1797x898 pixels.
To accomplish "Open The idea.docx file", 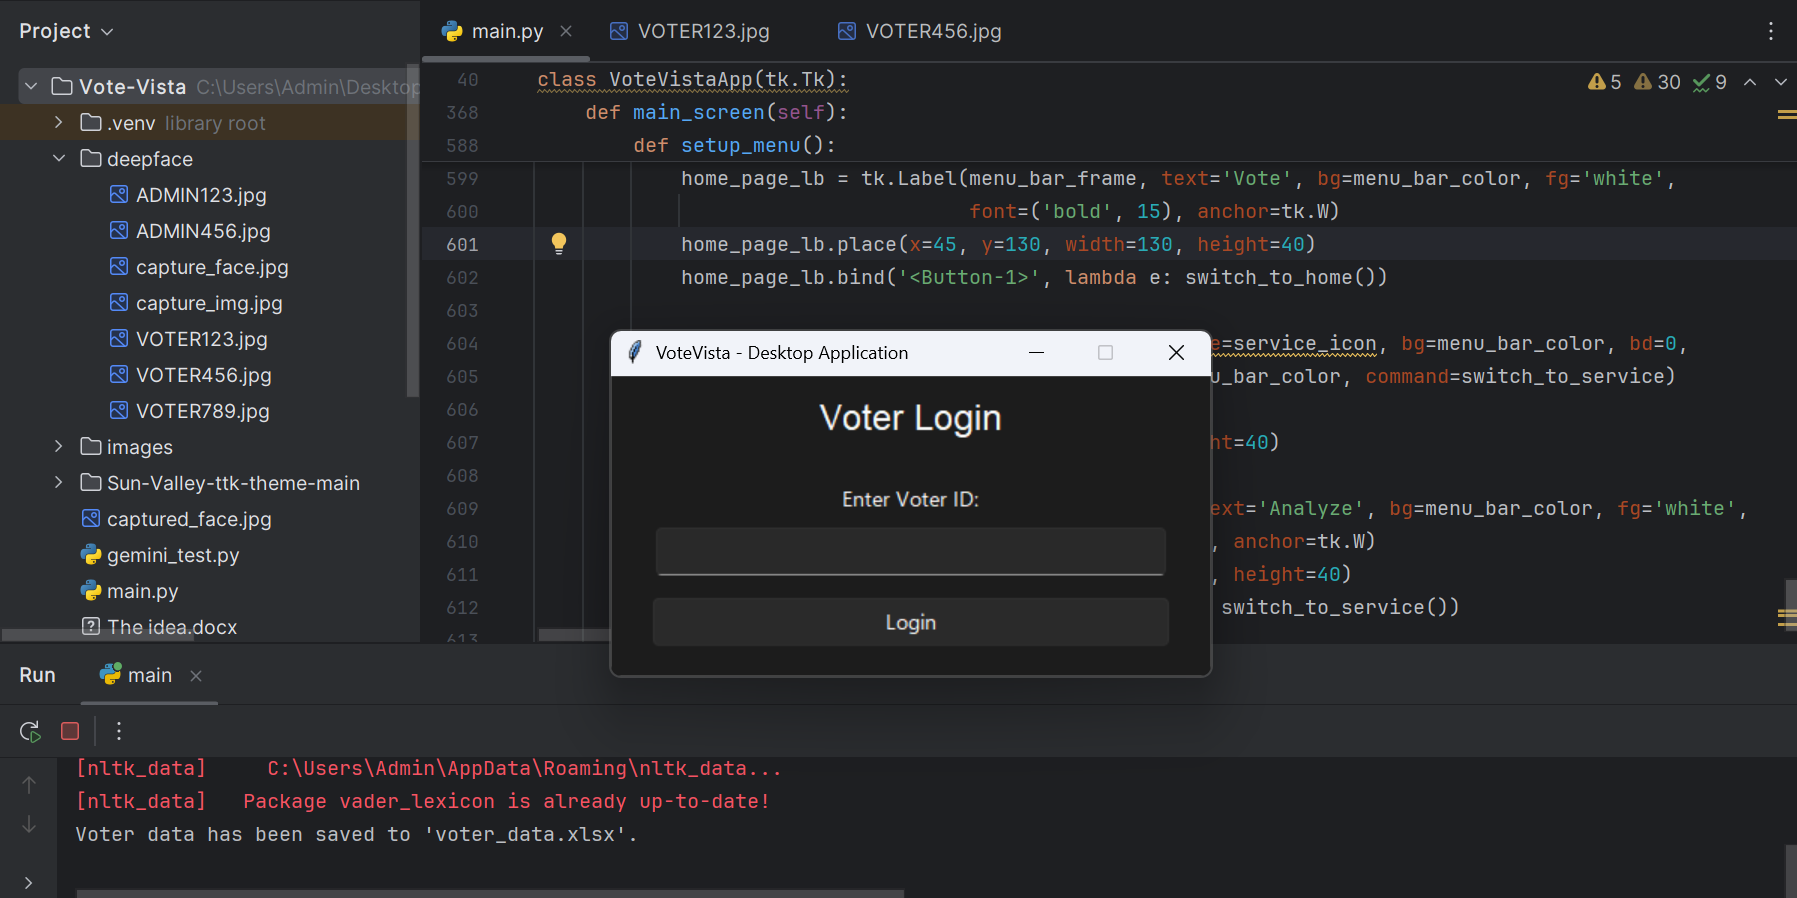I will (172, 627).
